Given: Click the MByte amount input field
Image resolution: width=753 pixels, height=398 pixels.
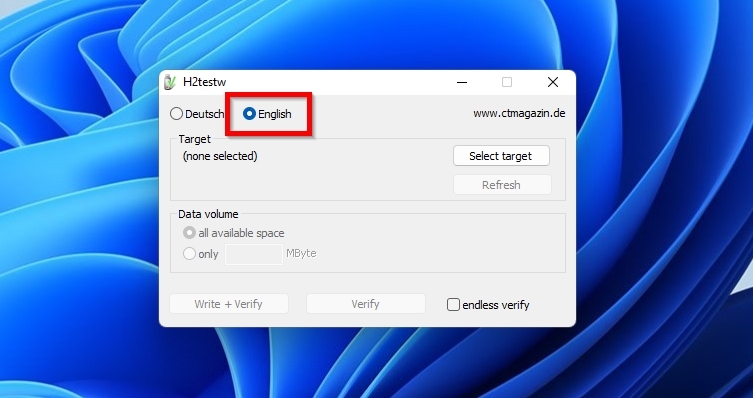Looking at the screenshot, I should point(254,254).
